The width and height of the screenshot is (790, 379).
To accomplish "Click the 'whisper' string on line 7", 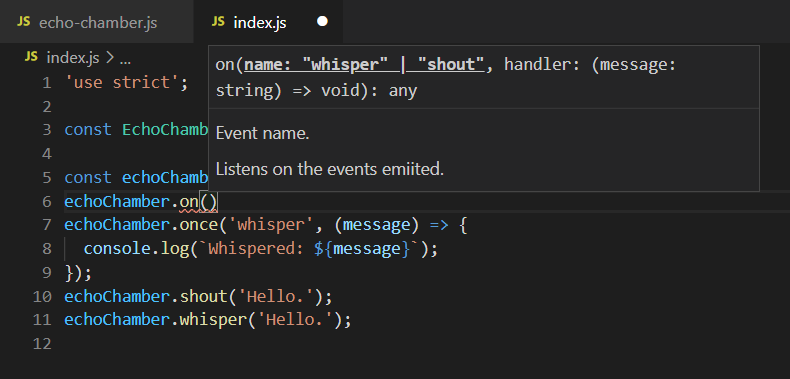I will click(x=272, y=225).
